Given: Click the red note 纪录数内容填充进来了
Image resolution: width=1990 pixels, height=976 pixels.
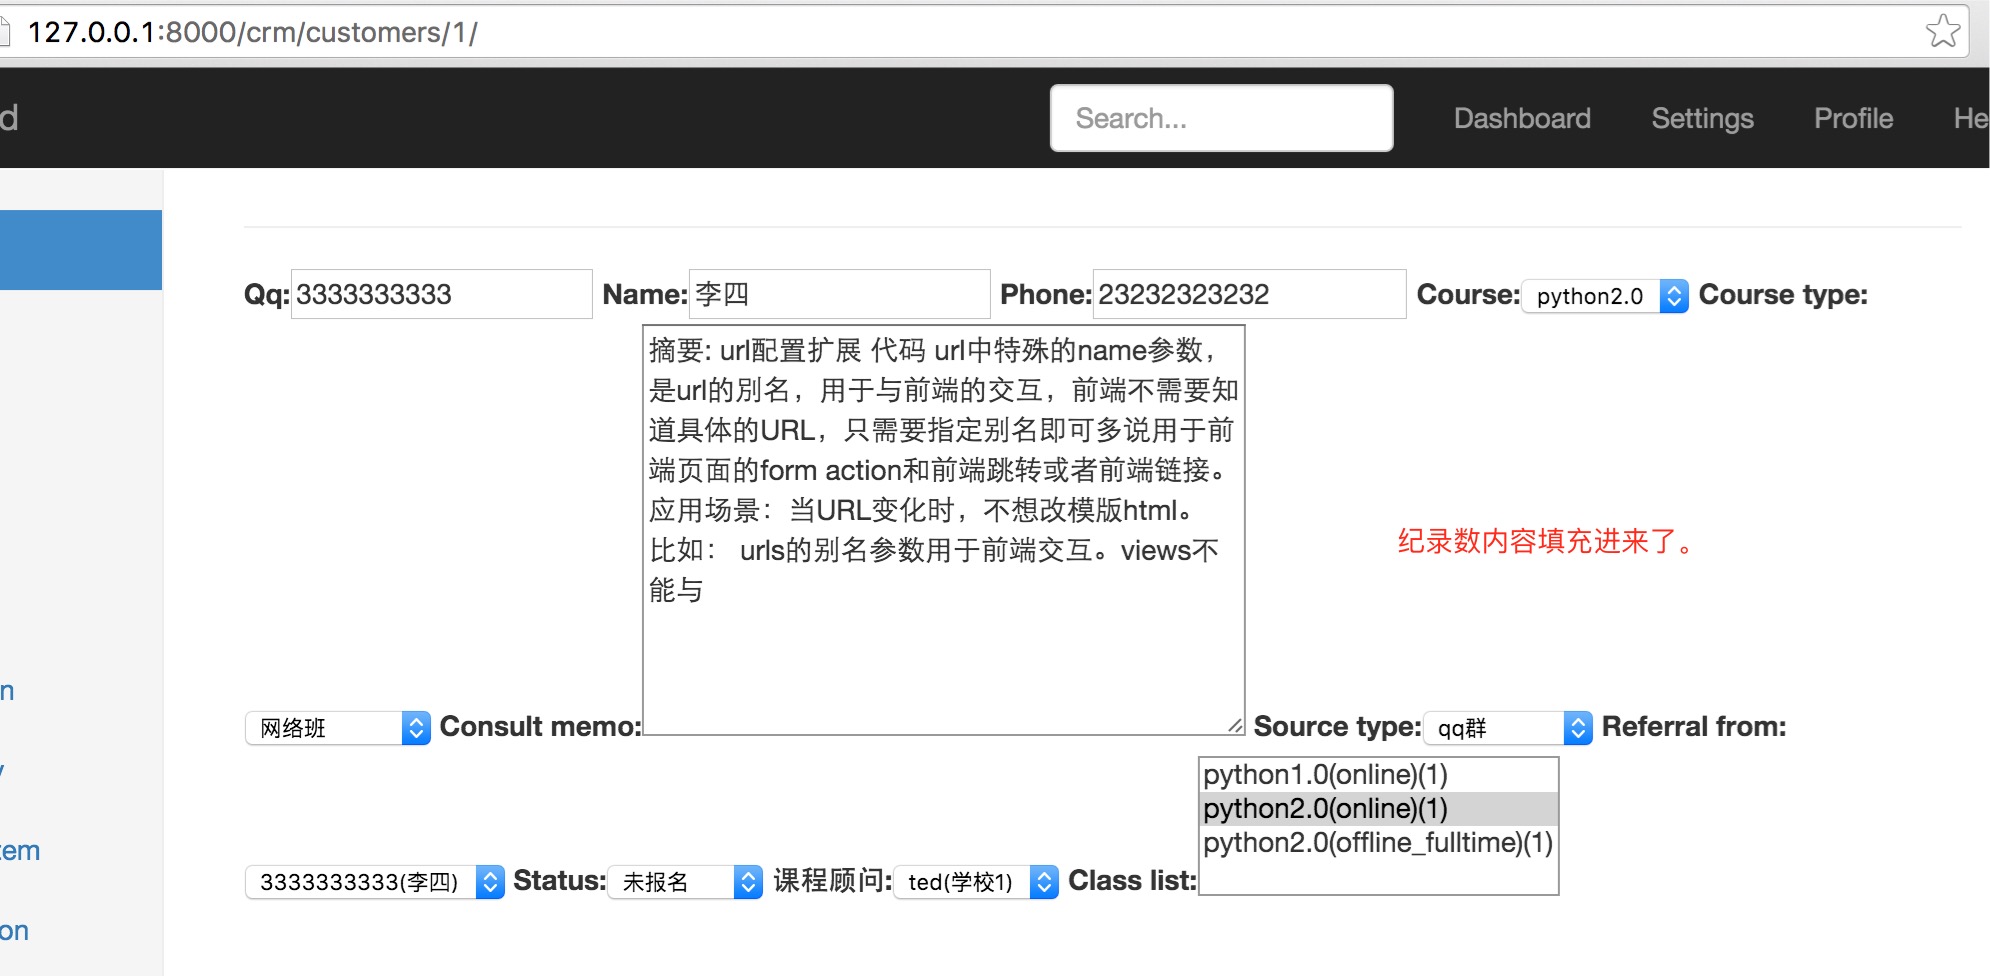Looking at the screenshot, I should point(1545,542).
